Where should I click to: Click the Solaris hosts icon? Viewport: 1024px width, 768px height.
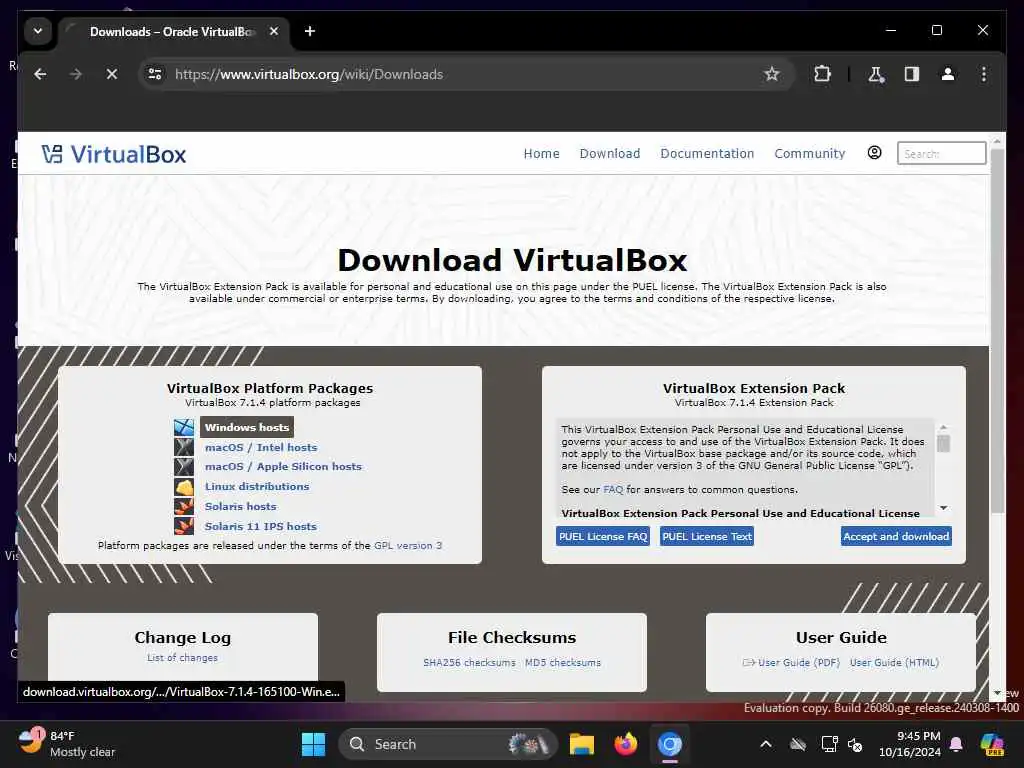click(x=184, y=506)
